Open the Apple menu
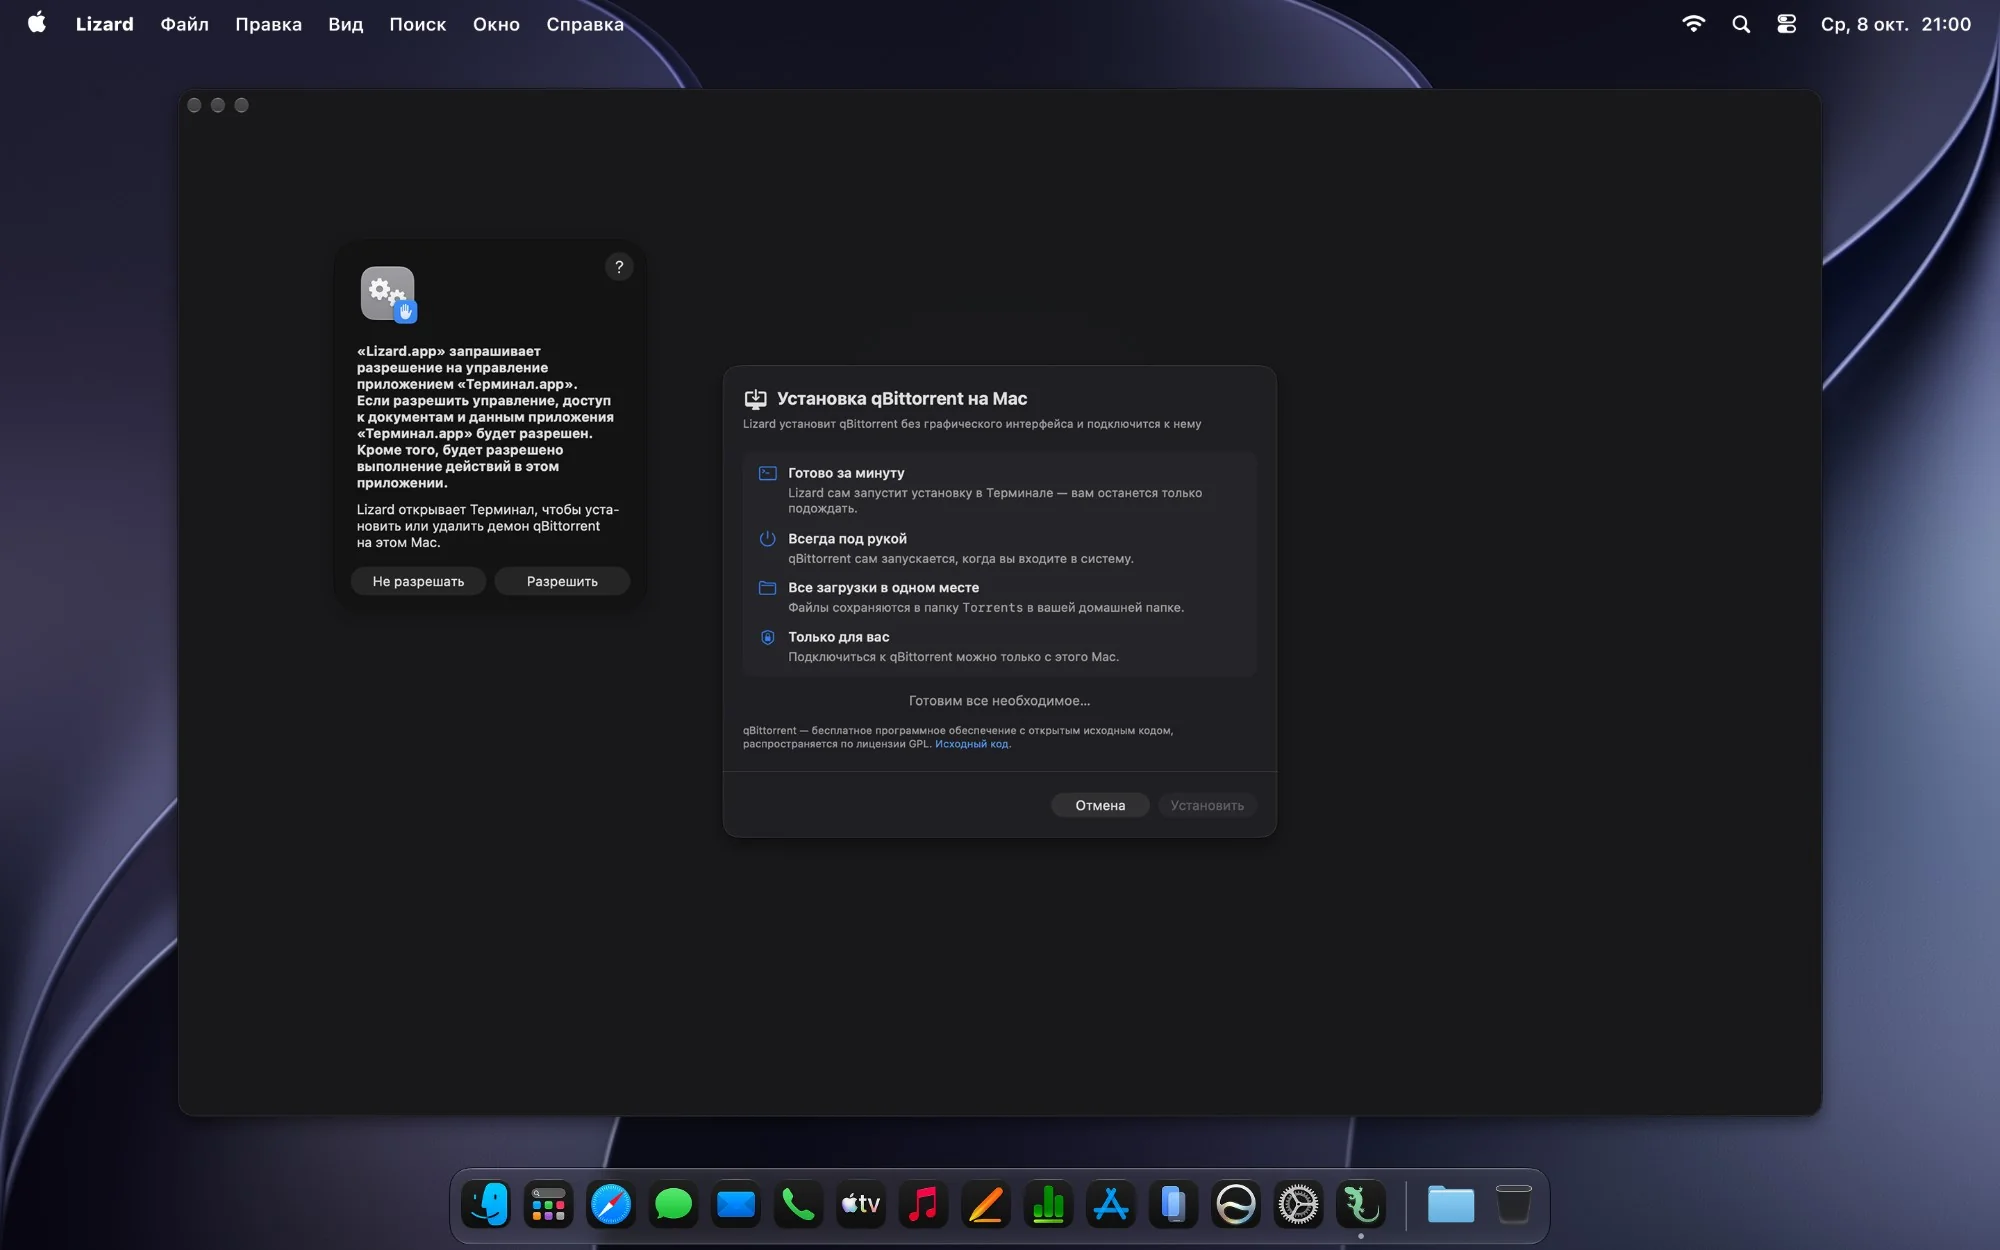 pos(37,23)
